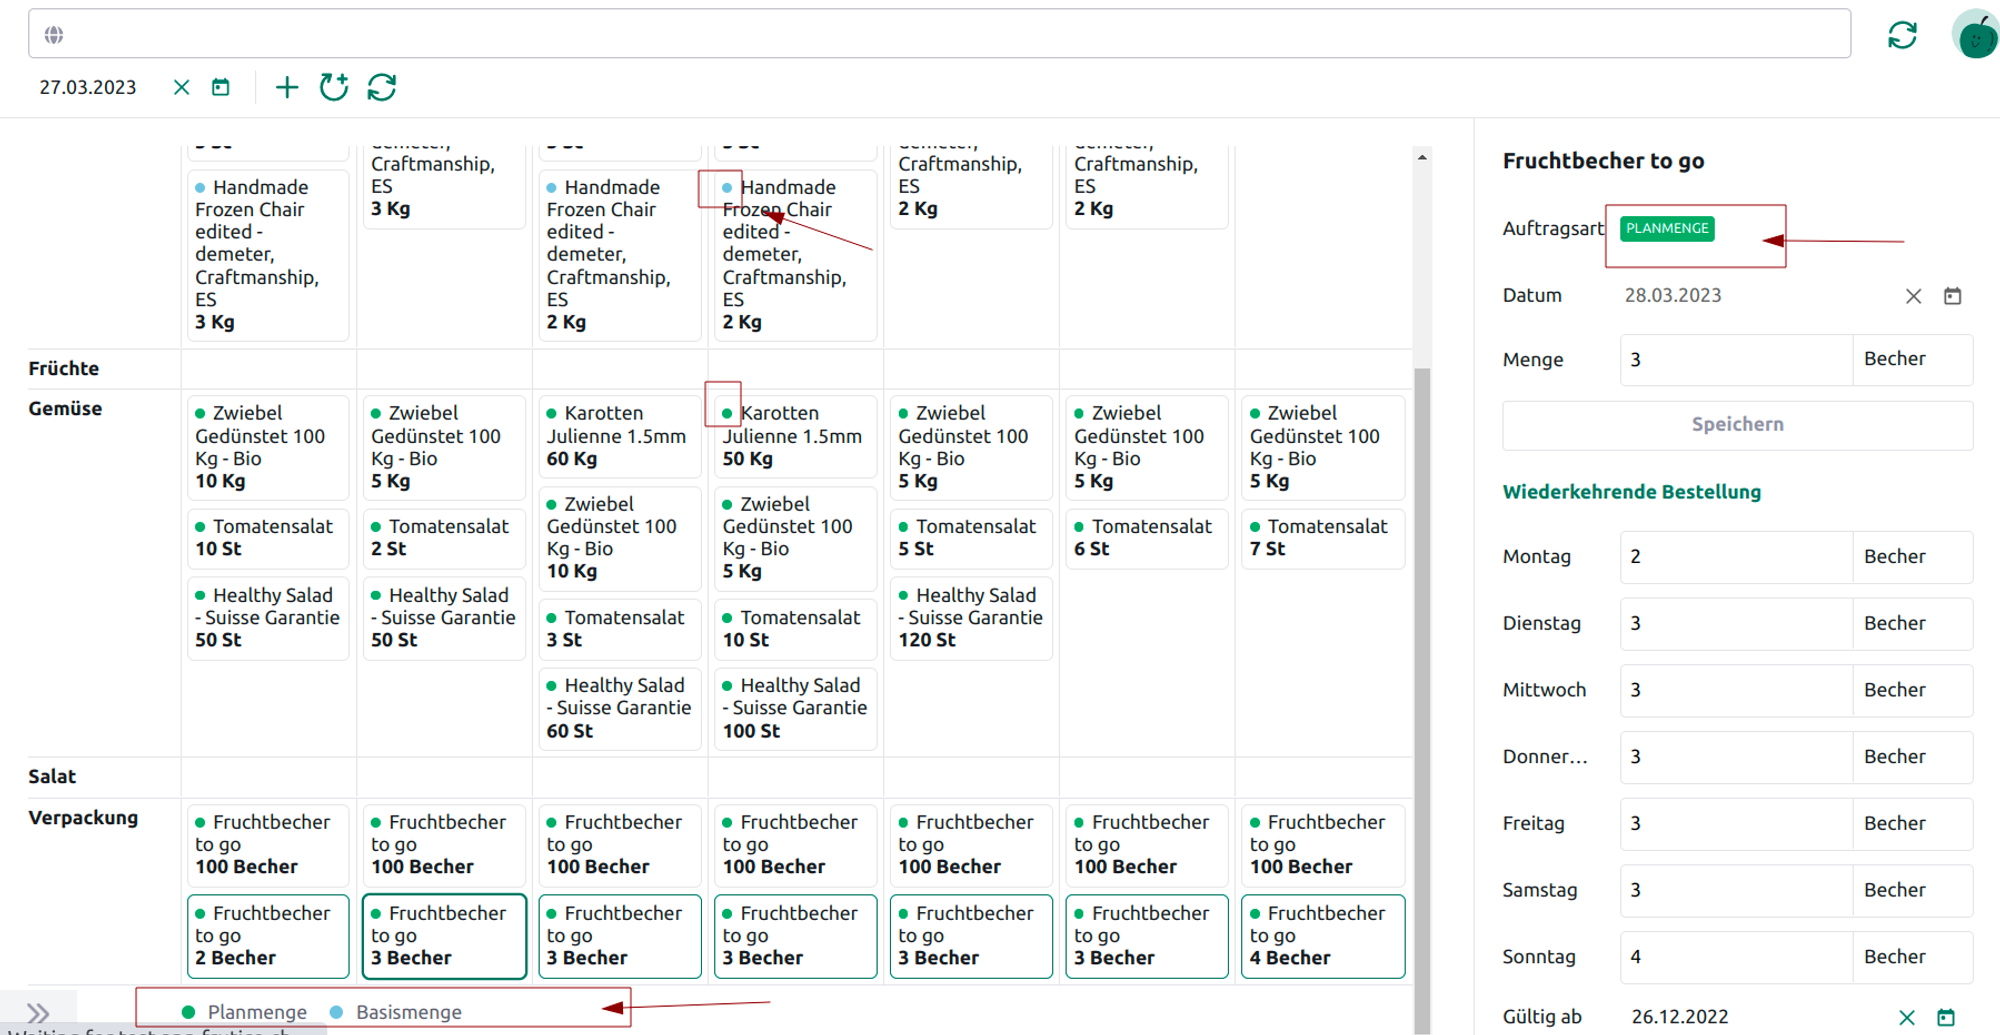Open calendar picker next to 27.03.2023

(221, 88)
